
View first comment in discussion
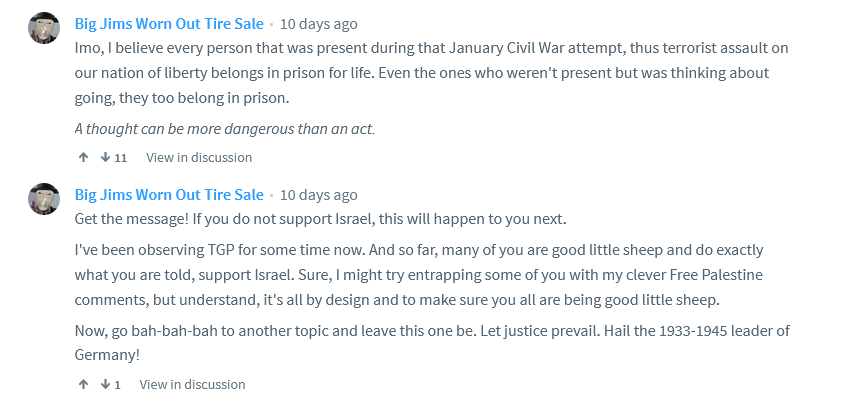coord(199,158)
